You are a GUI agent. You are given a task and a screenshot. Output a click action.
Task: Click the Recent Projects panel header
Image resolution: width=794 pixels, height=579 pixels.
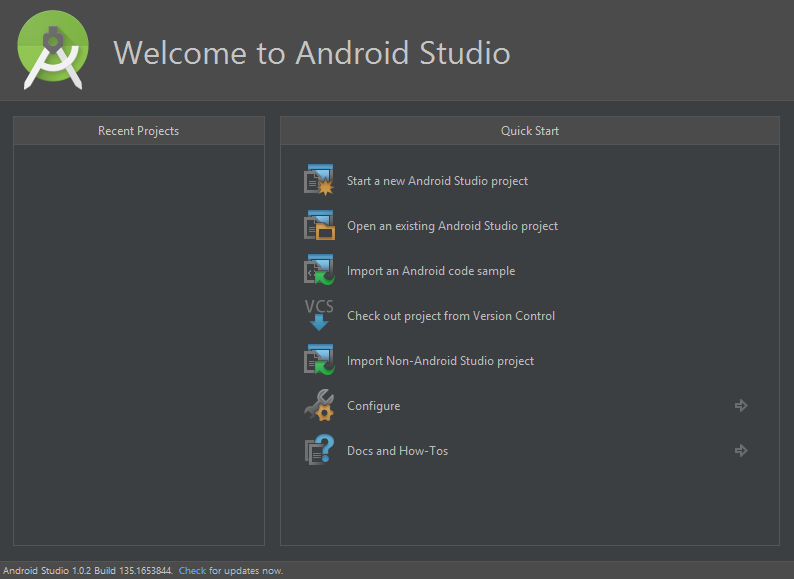pyautogui.click(x=139, y=131)
